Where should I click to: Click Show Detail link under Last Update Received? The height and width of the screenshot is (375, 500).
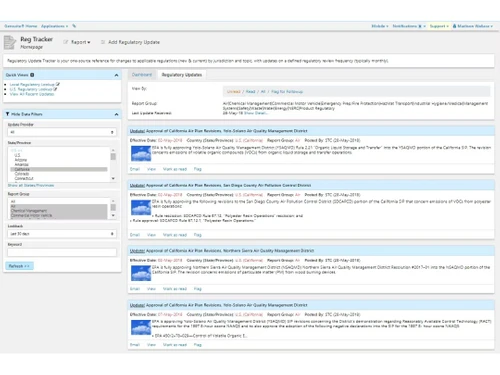coord(256,113)
